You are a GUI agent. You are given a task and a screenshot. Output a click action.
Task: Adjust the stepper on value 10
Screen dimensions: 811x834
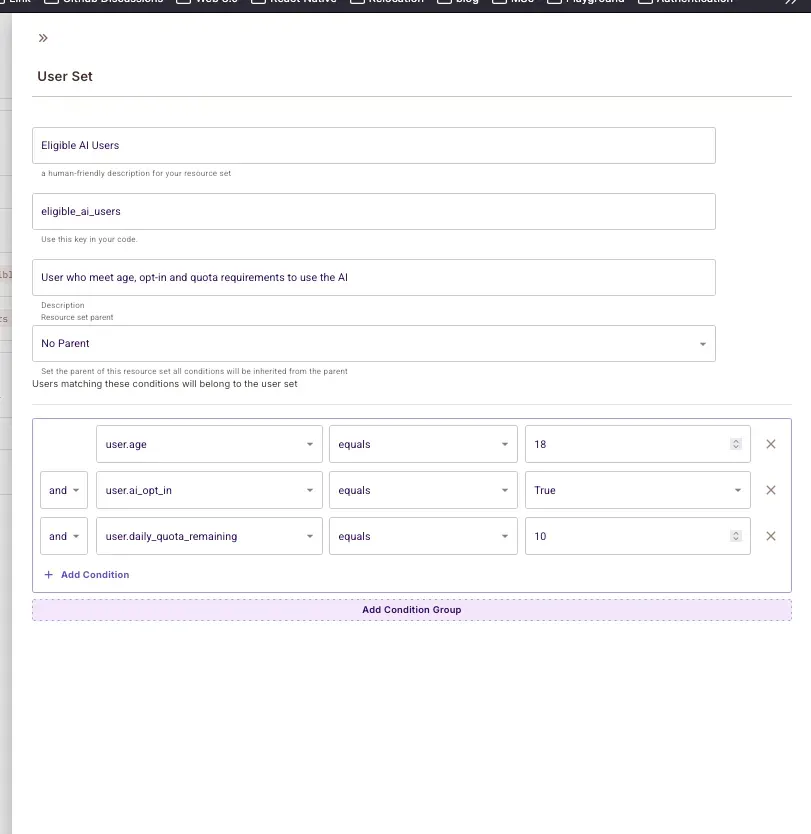[736, 536]
